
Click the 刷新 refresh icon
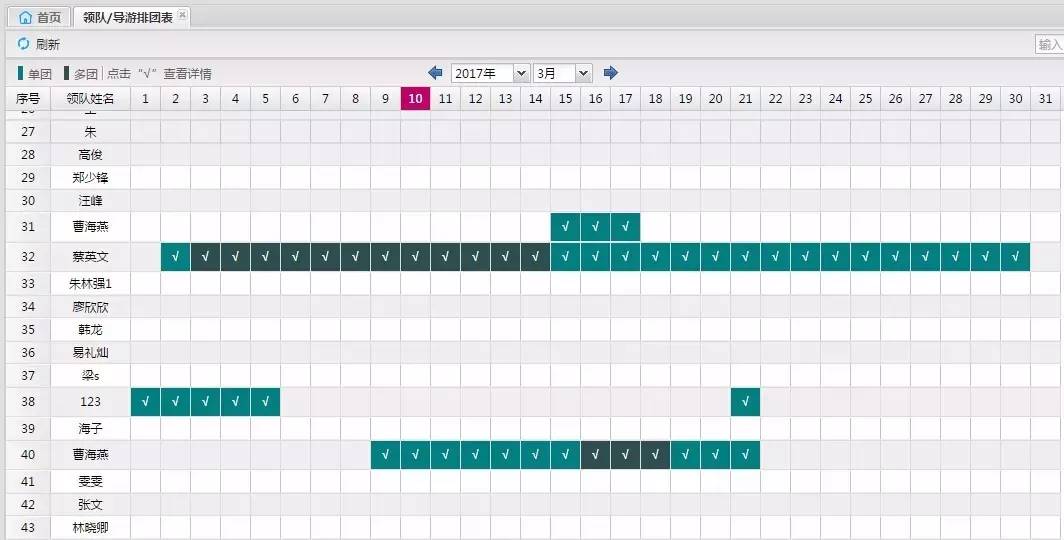coord(24,44)
